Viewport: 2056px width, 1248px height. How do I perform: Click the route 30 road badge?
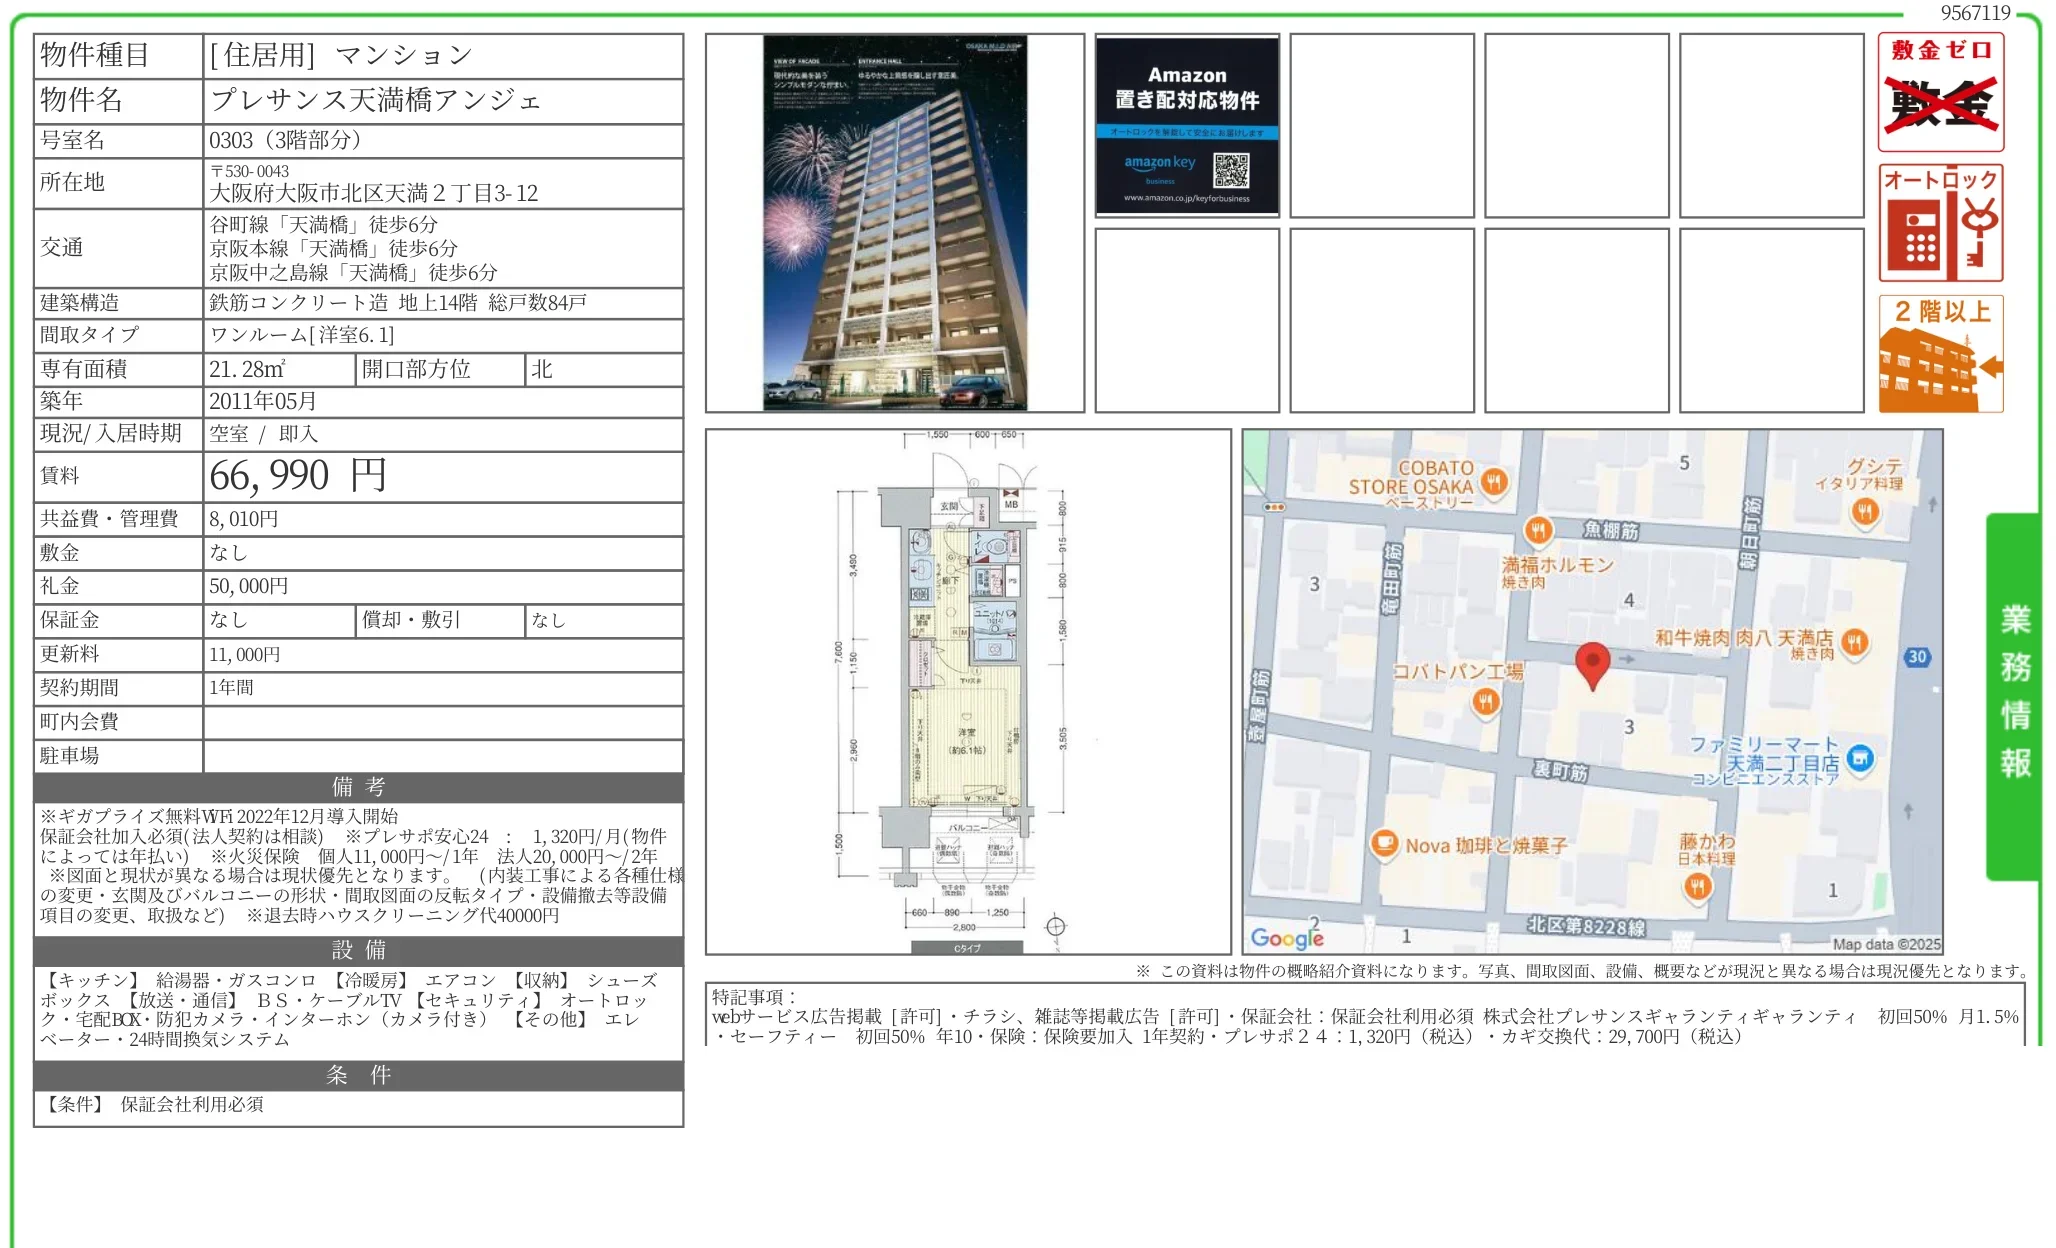point(1917,657)
